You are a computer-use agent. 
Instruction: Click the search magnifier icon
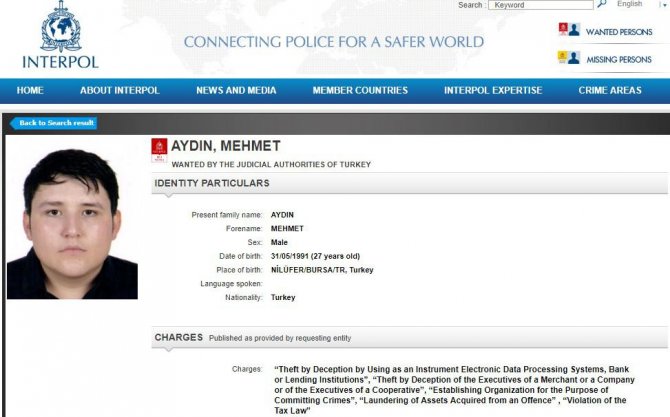click(601, 5)
